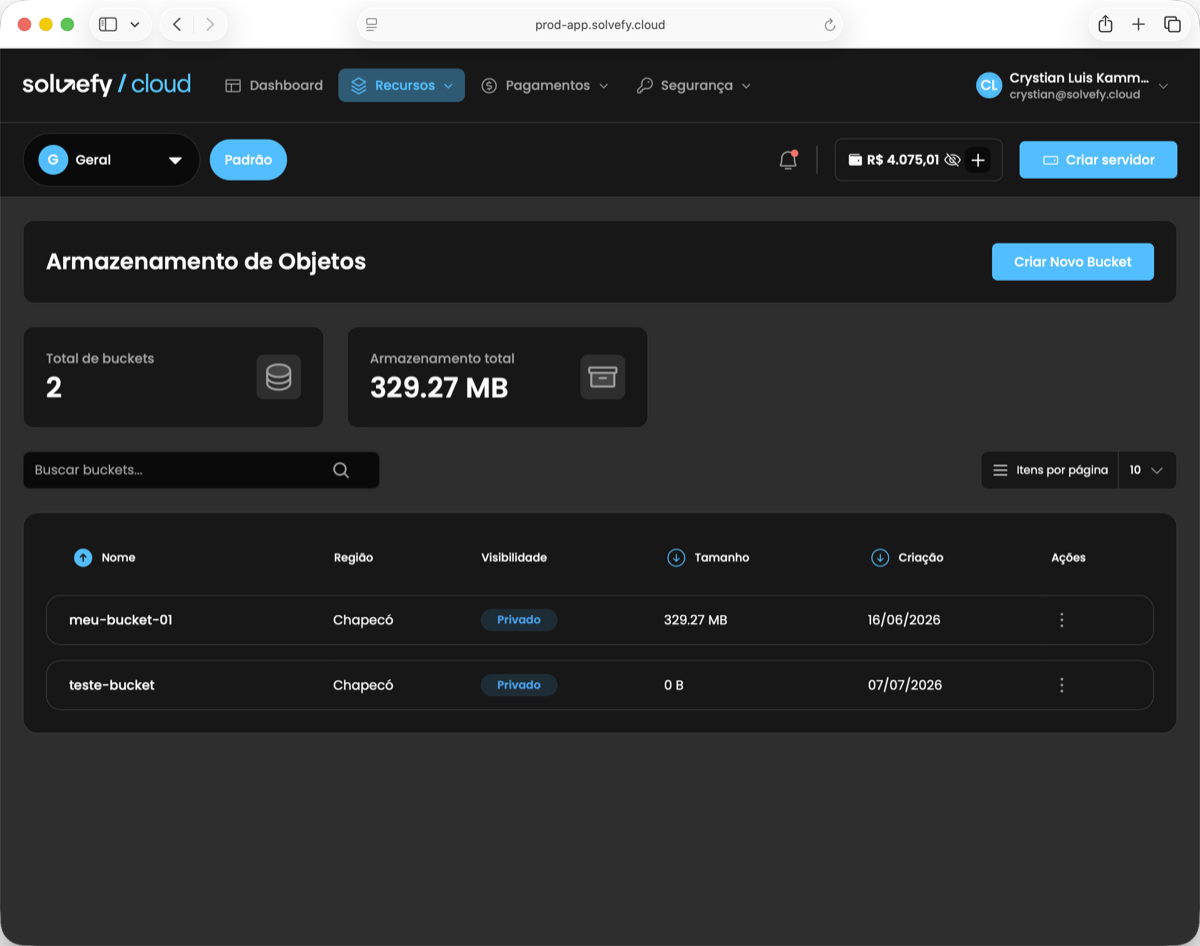
Task: Sort by Criação using the arrow icon
Action: coord(880,558)
